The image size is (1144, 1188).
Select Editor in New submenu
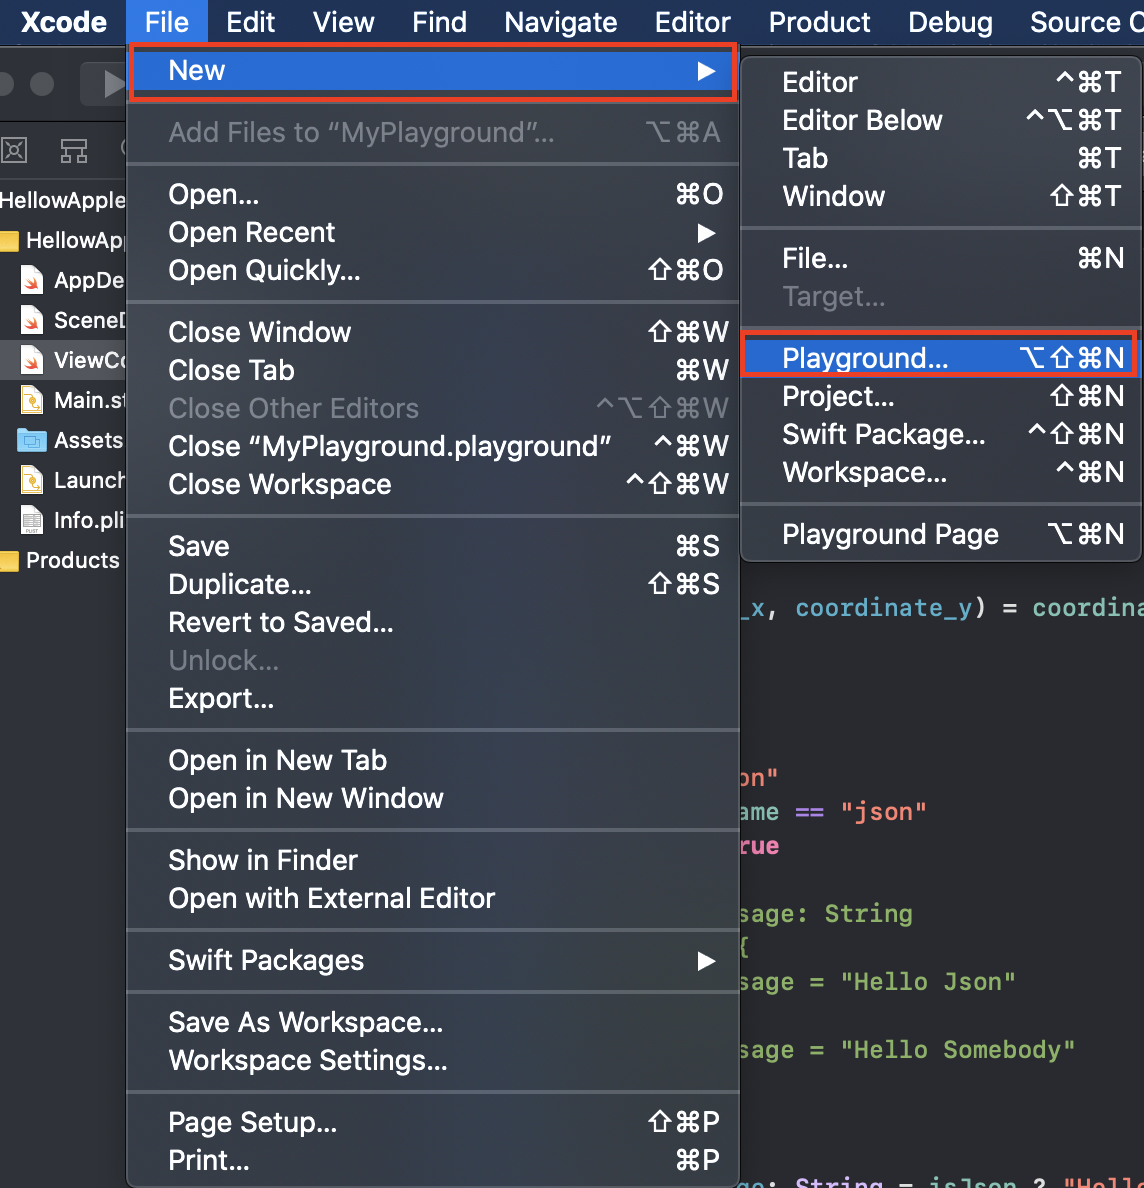(940, 83)
